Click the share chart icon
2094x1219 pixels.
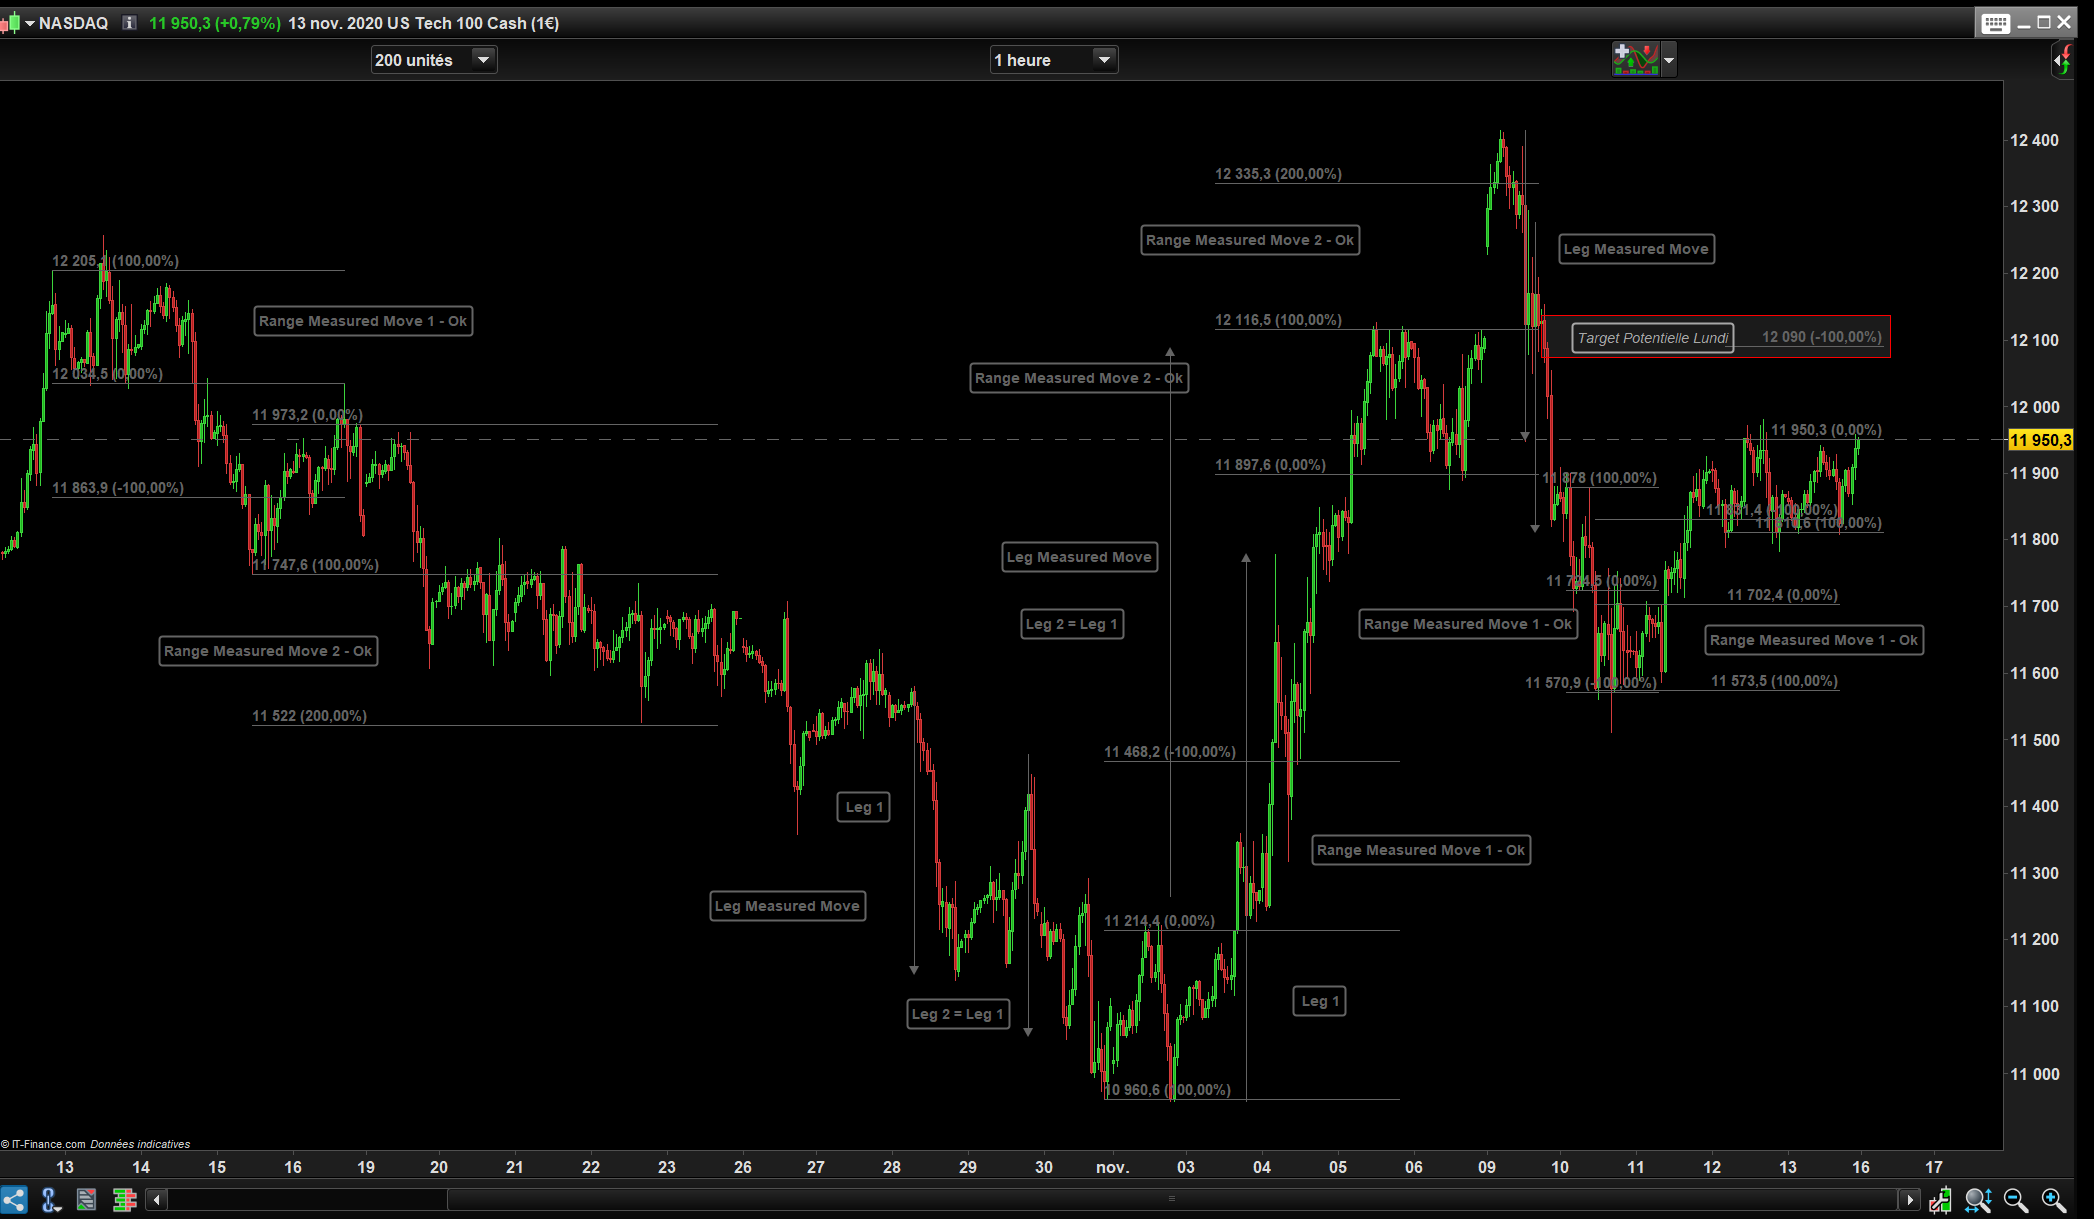point(14,1199)
